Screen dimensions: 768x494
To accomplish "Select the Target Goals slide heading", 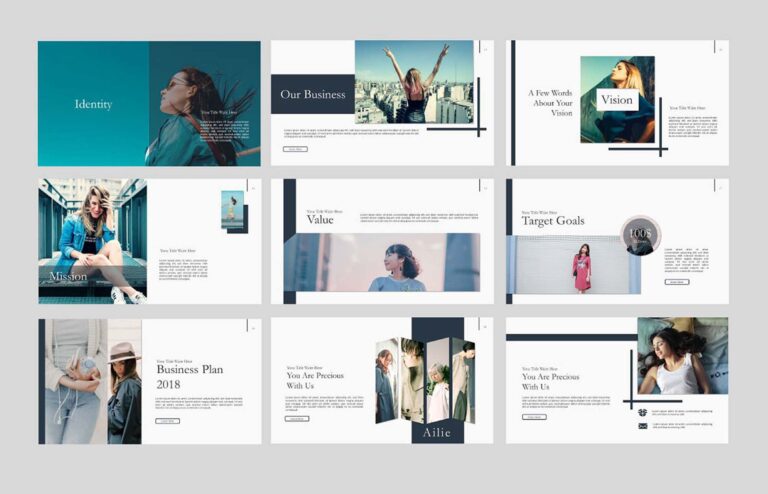I will 553,221.
